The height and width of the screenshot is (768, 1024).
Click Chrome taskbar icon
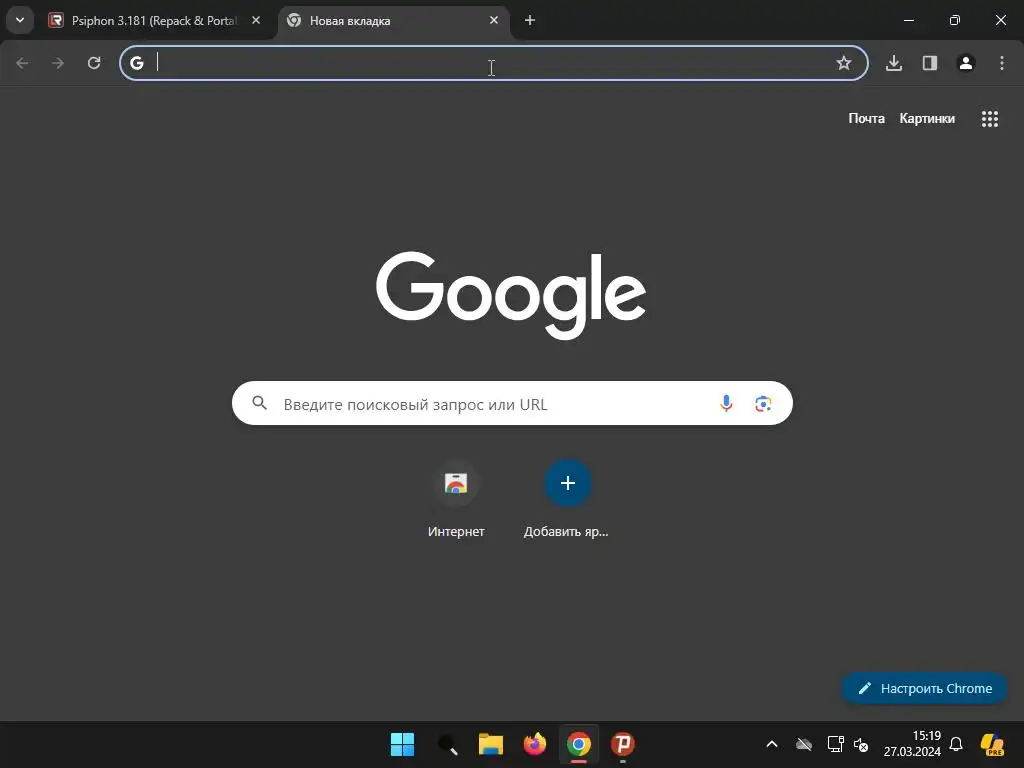[579, 744]
